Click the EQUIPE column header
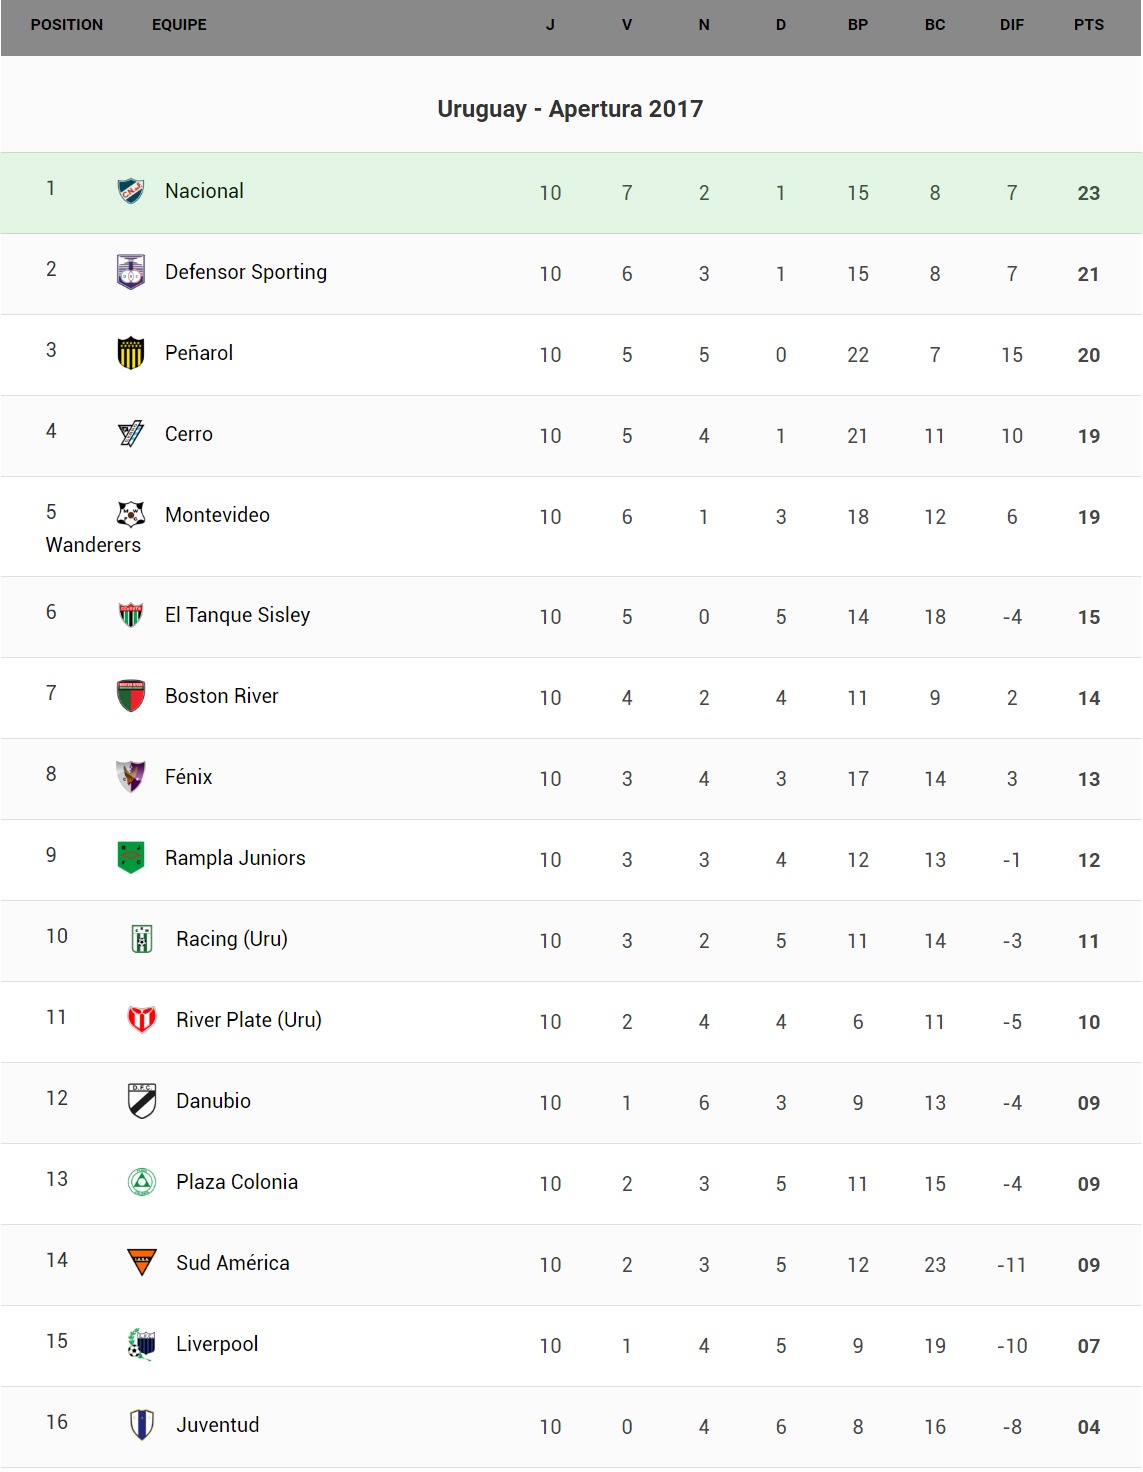The height and width of the screenshot is (1472, 1143). point(179,25)
